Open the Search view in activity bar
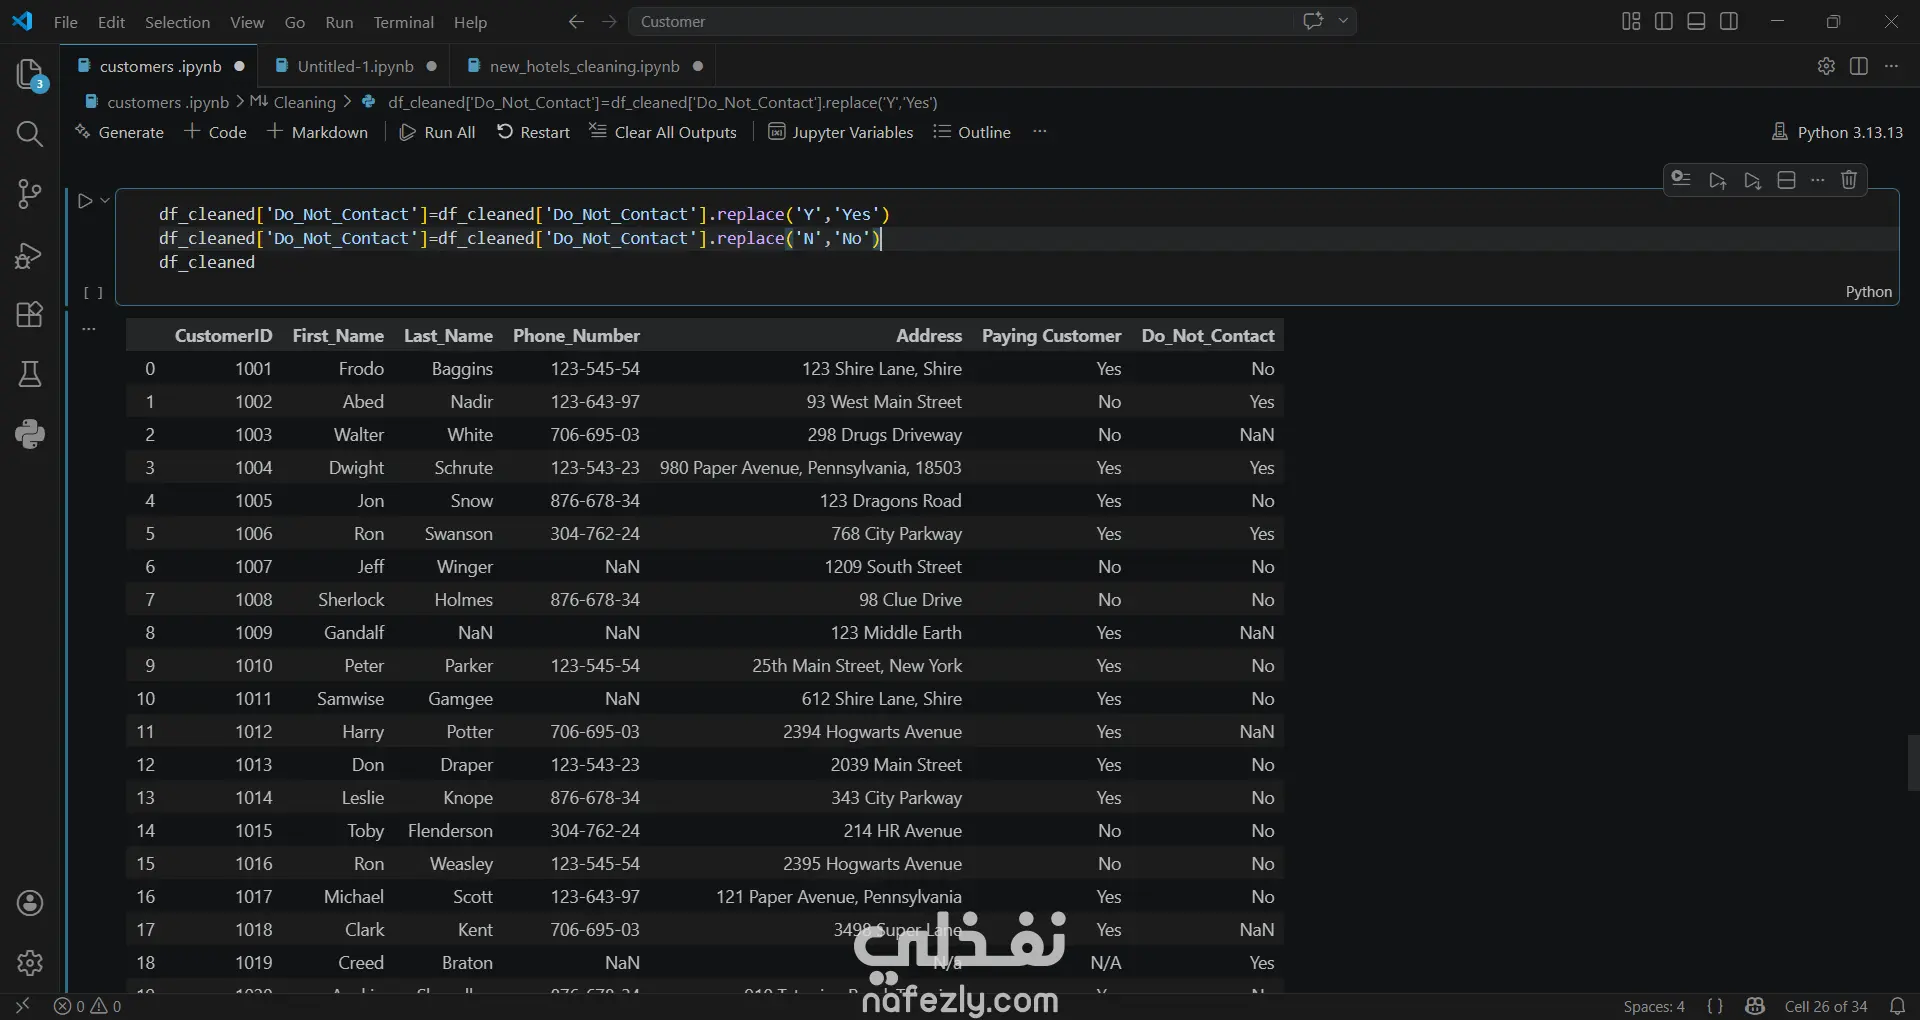This screenshot has width=1920, height=1020. pyautogui.click(x=30, y=134)
